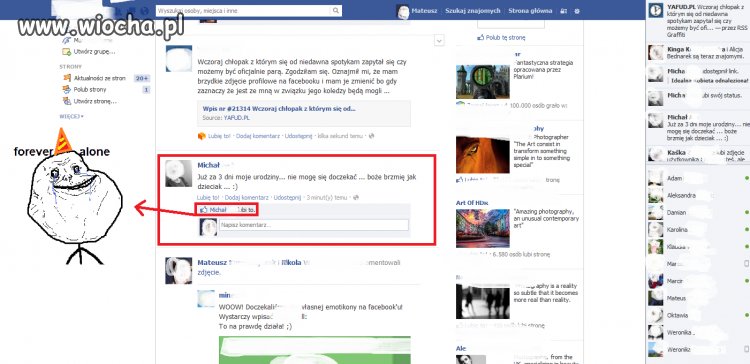
Task: Click Lubię to! under Michał's birthday post
Action: tap(208, 197)
